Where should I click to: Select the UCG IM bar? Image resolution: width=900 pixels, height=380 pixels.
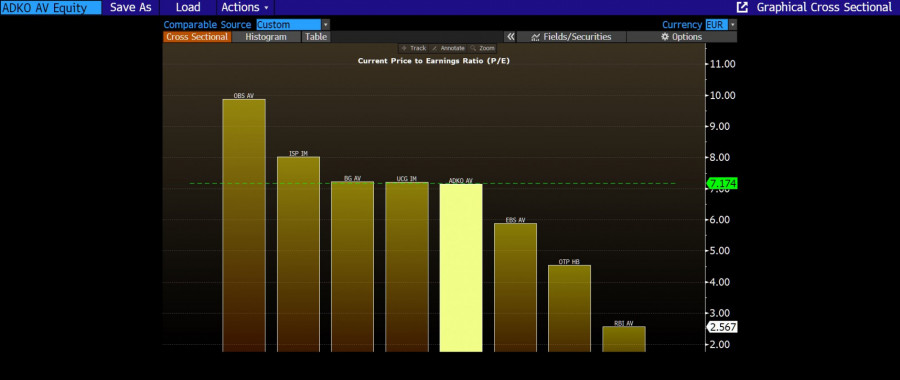pos(407,266)
